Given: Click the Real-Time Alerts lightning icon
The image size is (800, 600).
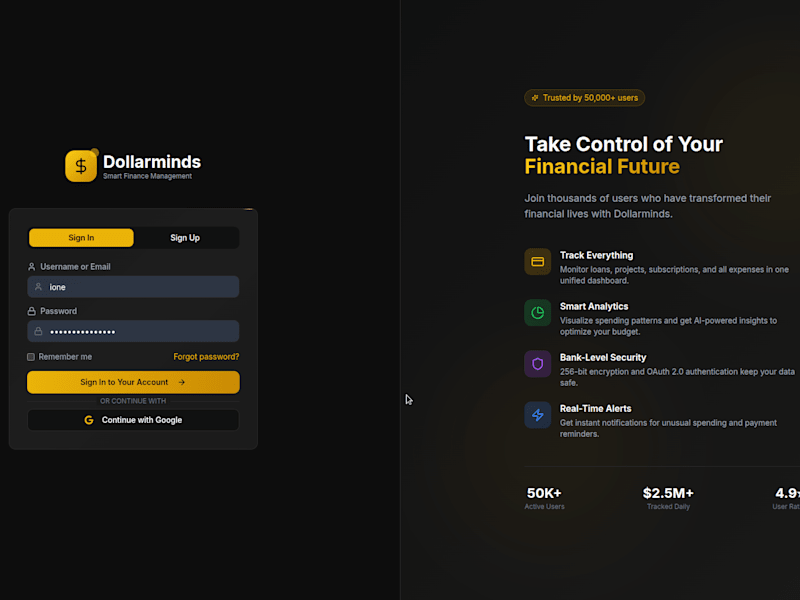Looking at the screenshot, I should coord(537,415).
